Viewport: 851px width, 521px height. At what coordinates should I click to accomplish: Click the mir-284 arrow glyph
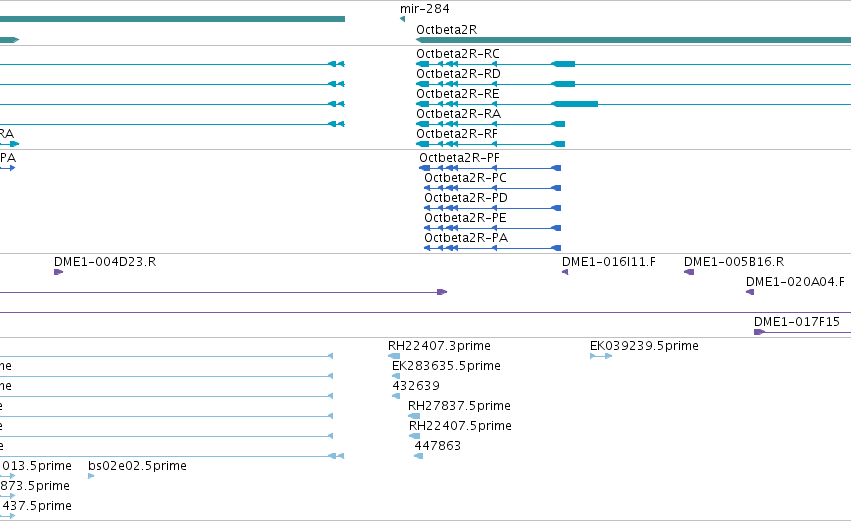click(402, 19)
